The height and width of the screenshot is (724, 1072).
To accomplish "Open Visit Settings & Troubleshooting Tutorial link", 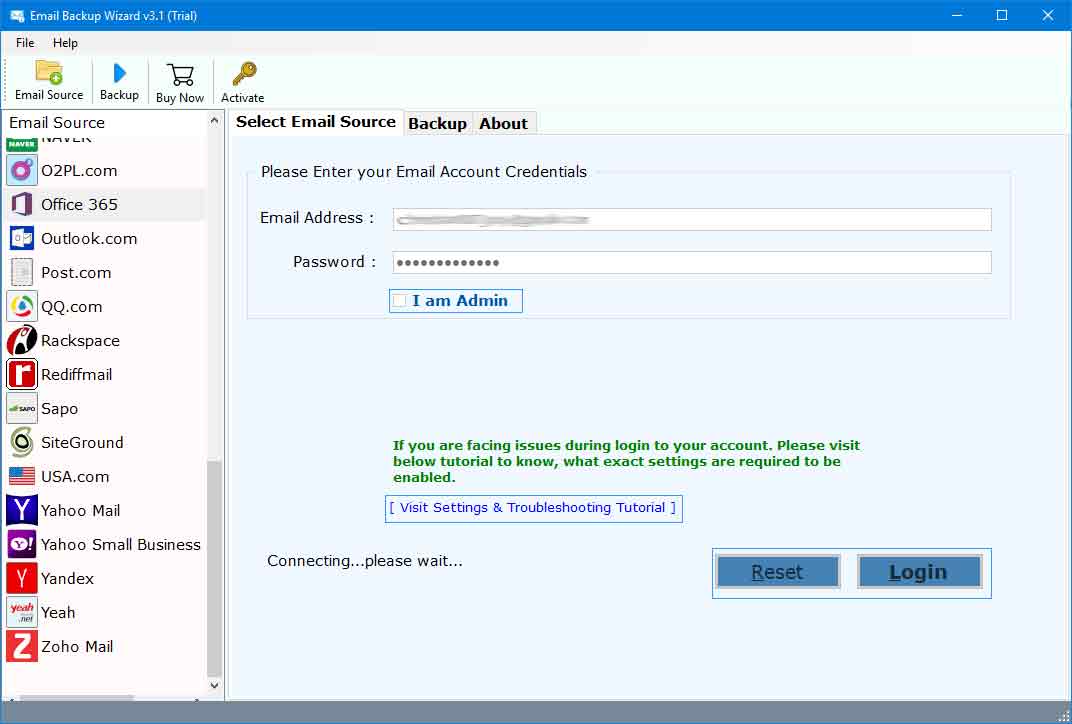I will click(533, 508).
